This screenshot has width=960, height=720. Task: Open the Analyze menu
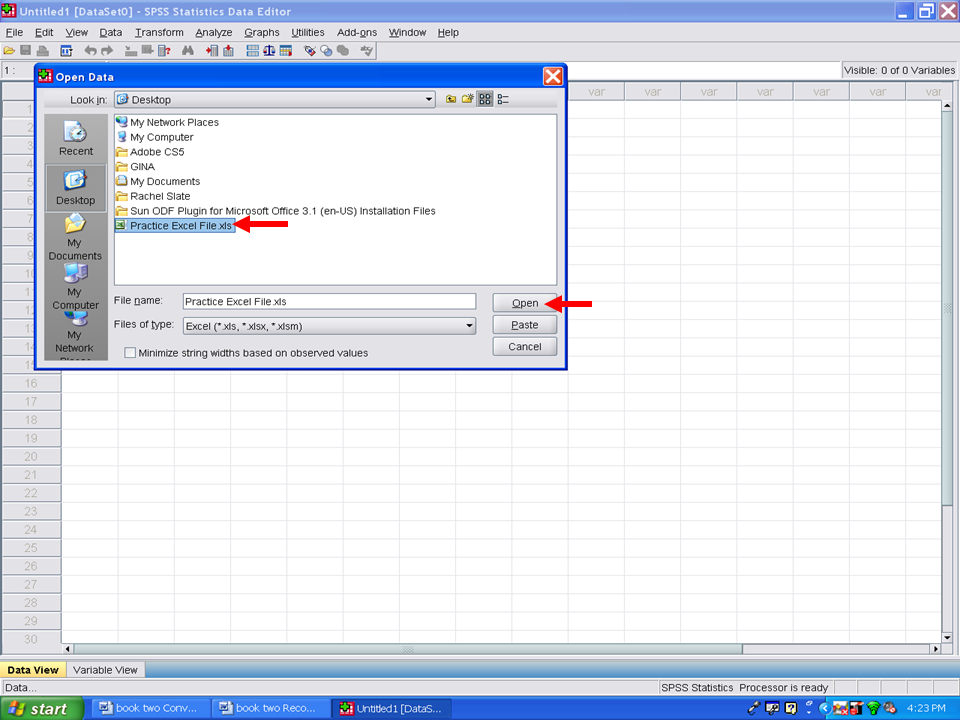(214, 32)
